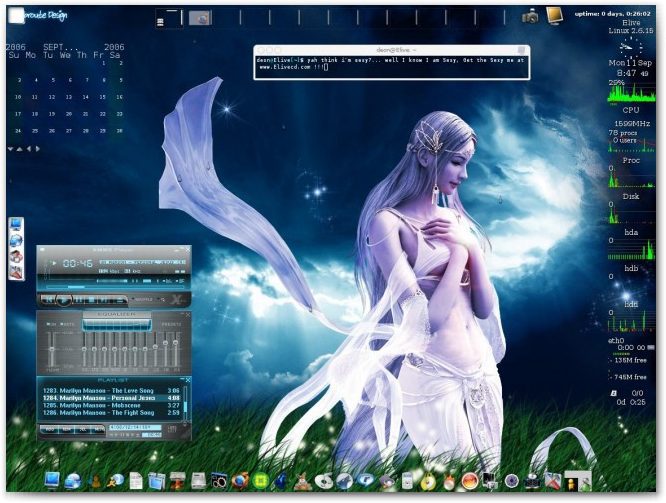Click the XMMS song position seek bar
666x503 pixels.
115,287
